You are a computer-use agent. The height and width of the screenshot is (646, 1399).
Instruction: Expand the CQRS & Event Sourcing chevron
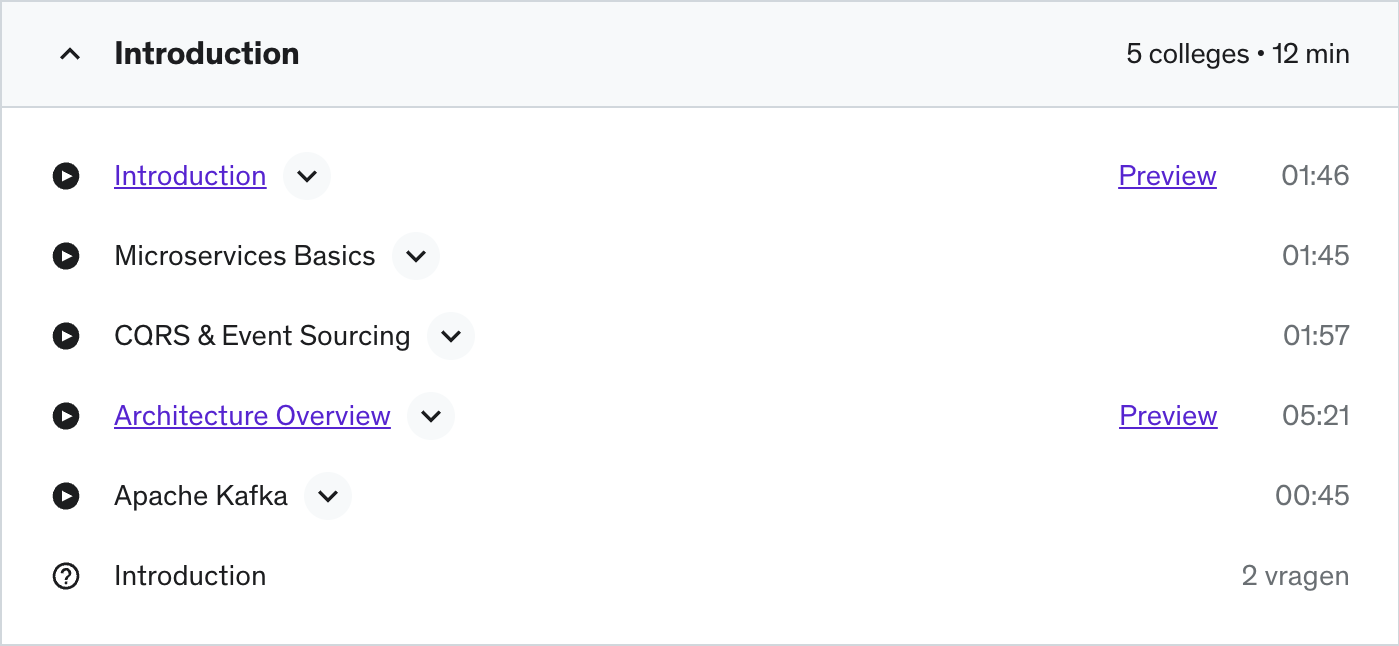pyautogui.click(x=451, y=336)
